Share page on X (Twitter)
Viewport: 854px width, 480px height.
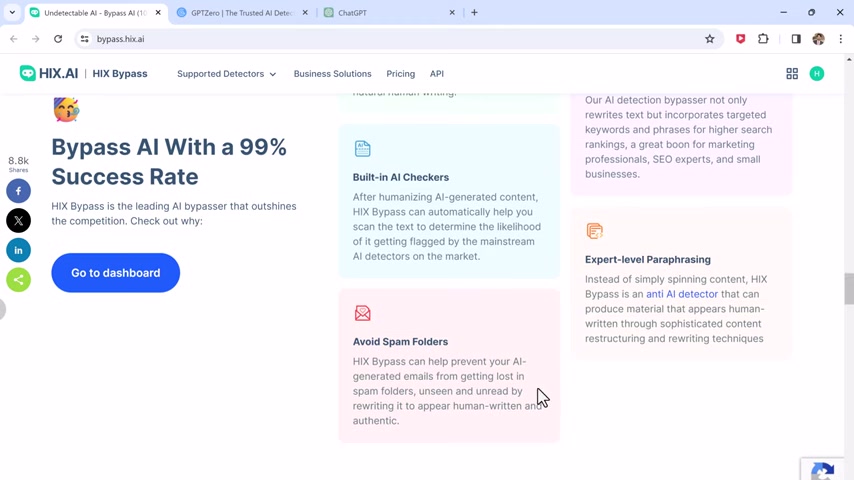[19, 221]
